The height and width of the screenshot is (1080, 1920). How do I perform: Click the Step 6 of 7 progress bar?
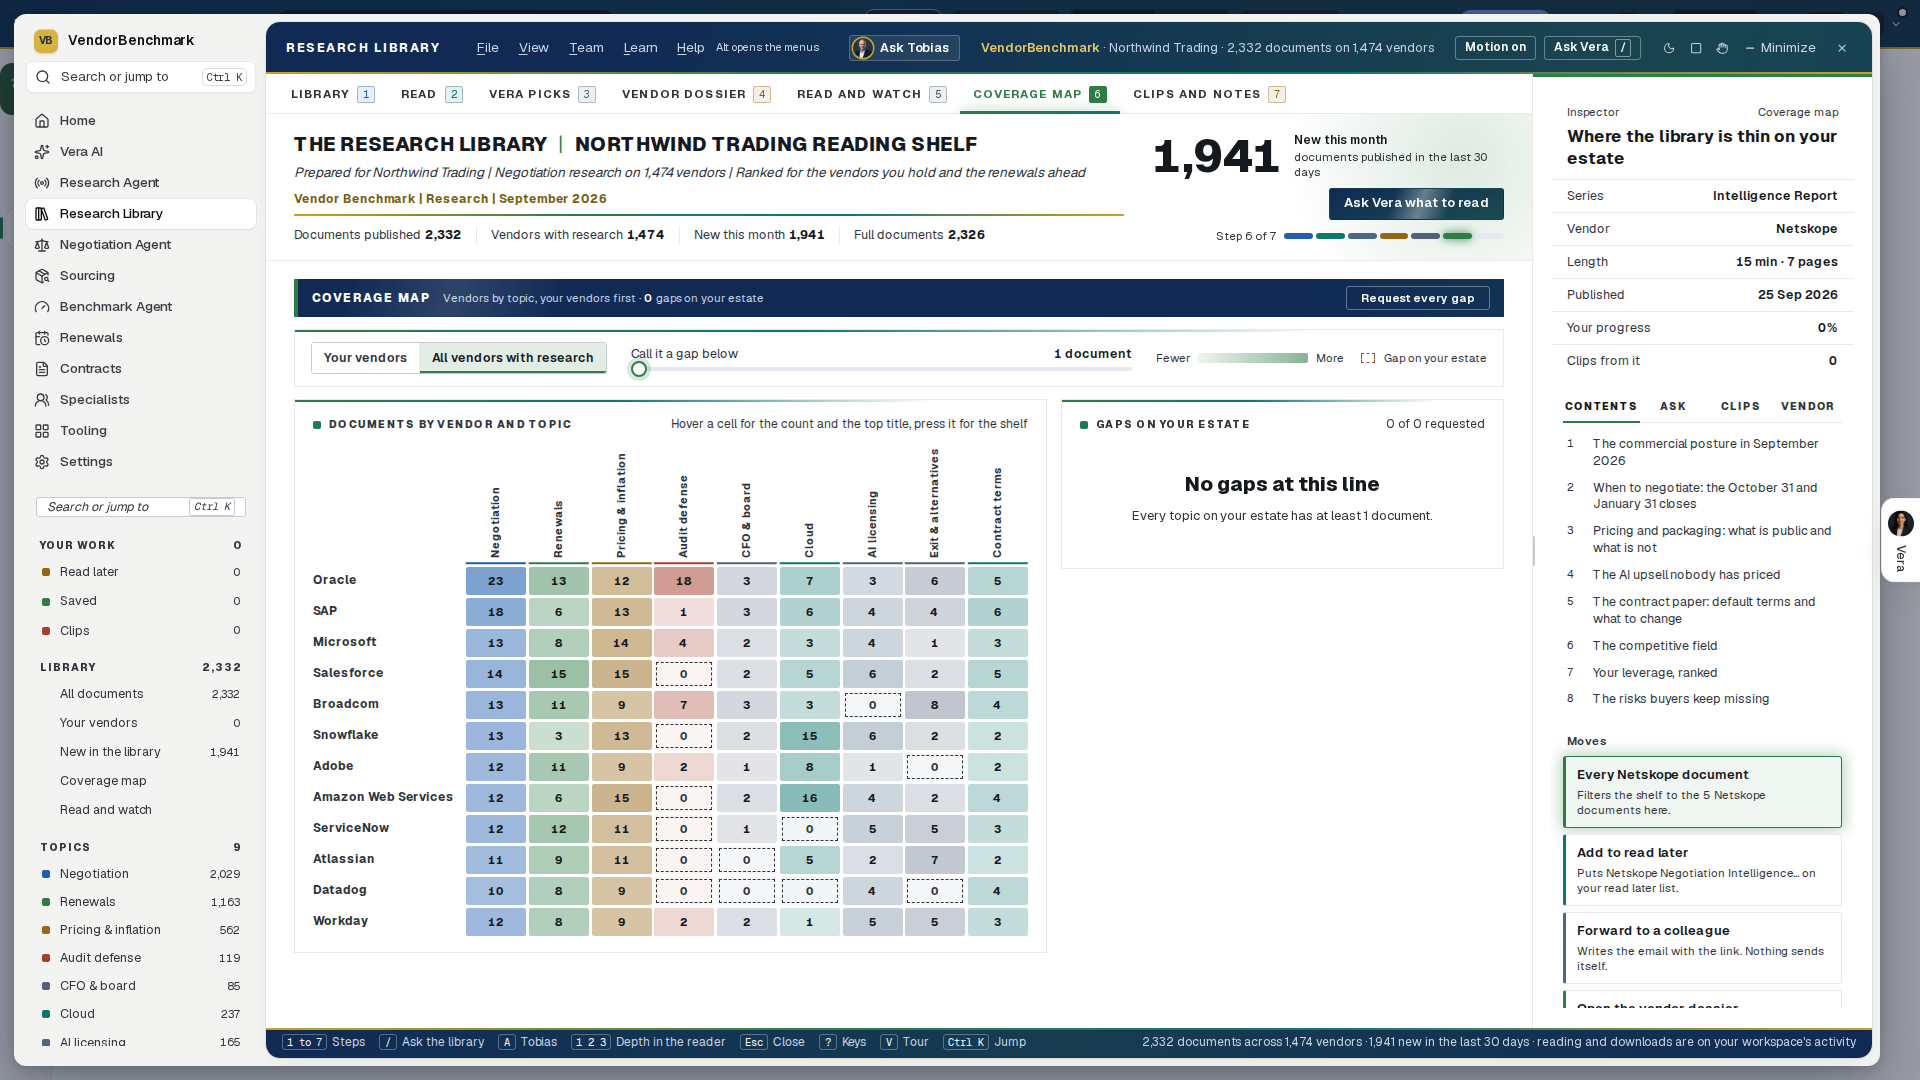1393,237
